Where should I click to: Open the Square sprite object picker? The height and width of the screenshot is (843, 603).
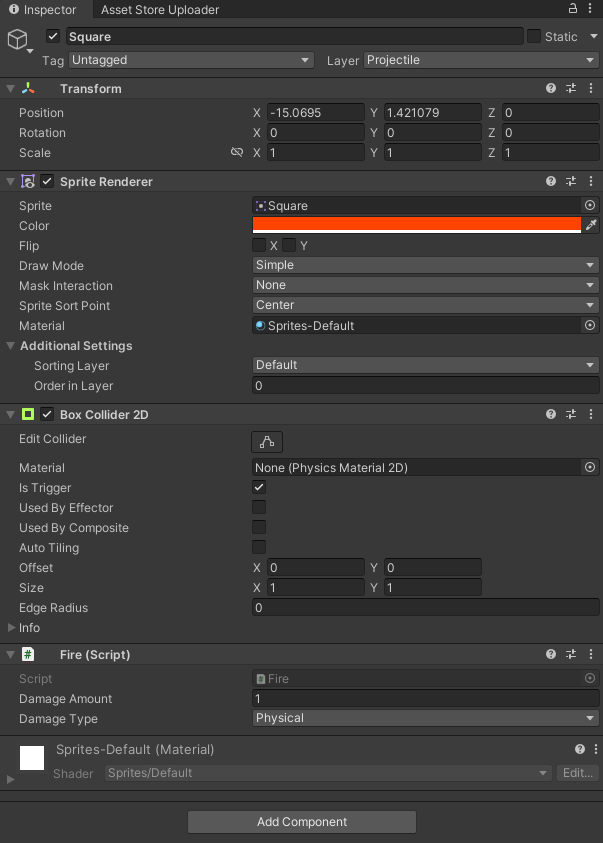click(x=590, y=205)
